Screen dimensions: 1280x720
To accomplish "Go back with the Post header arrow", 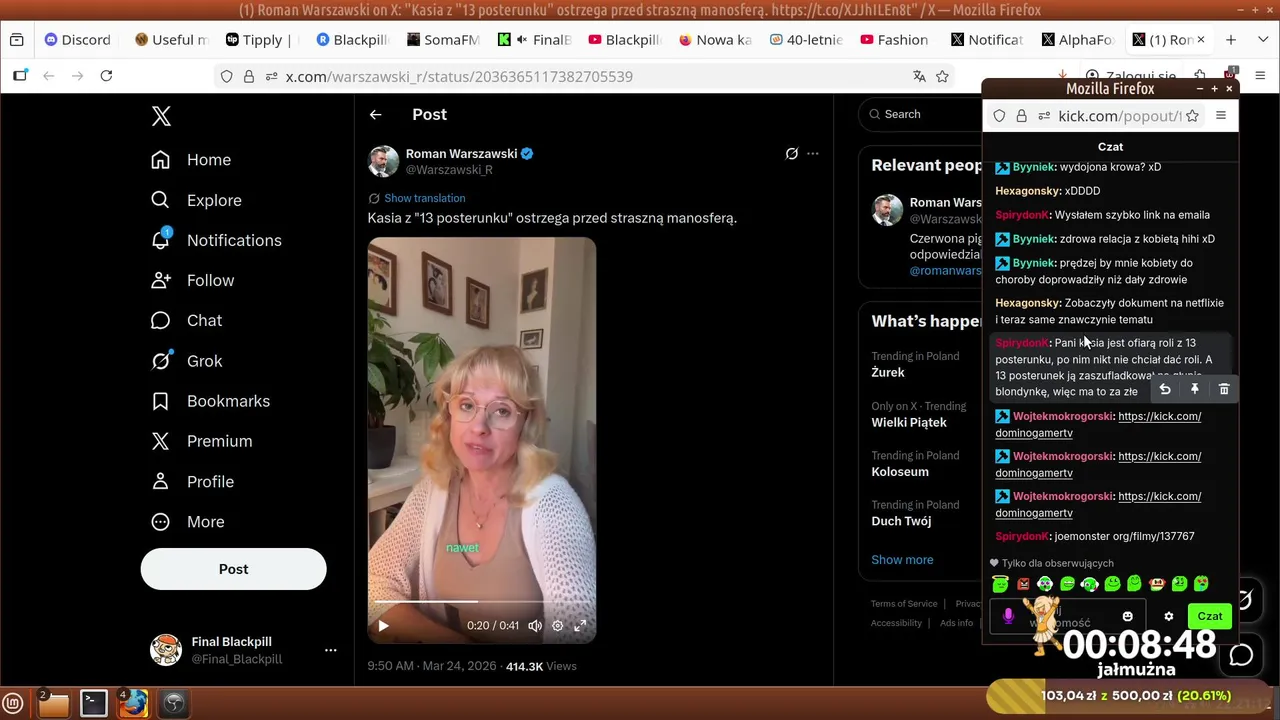I will coord(375,115).
